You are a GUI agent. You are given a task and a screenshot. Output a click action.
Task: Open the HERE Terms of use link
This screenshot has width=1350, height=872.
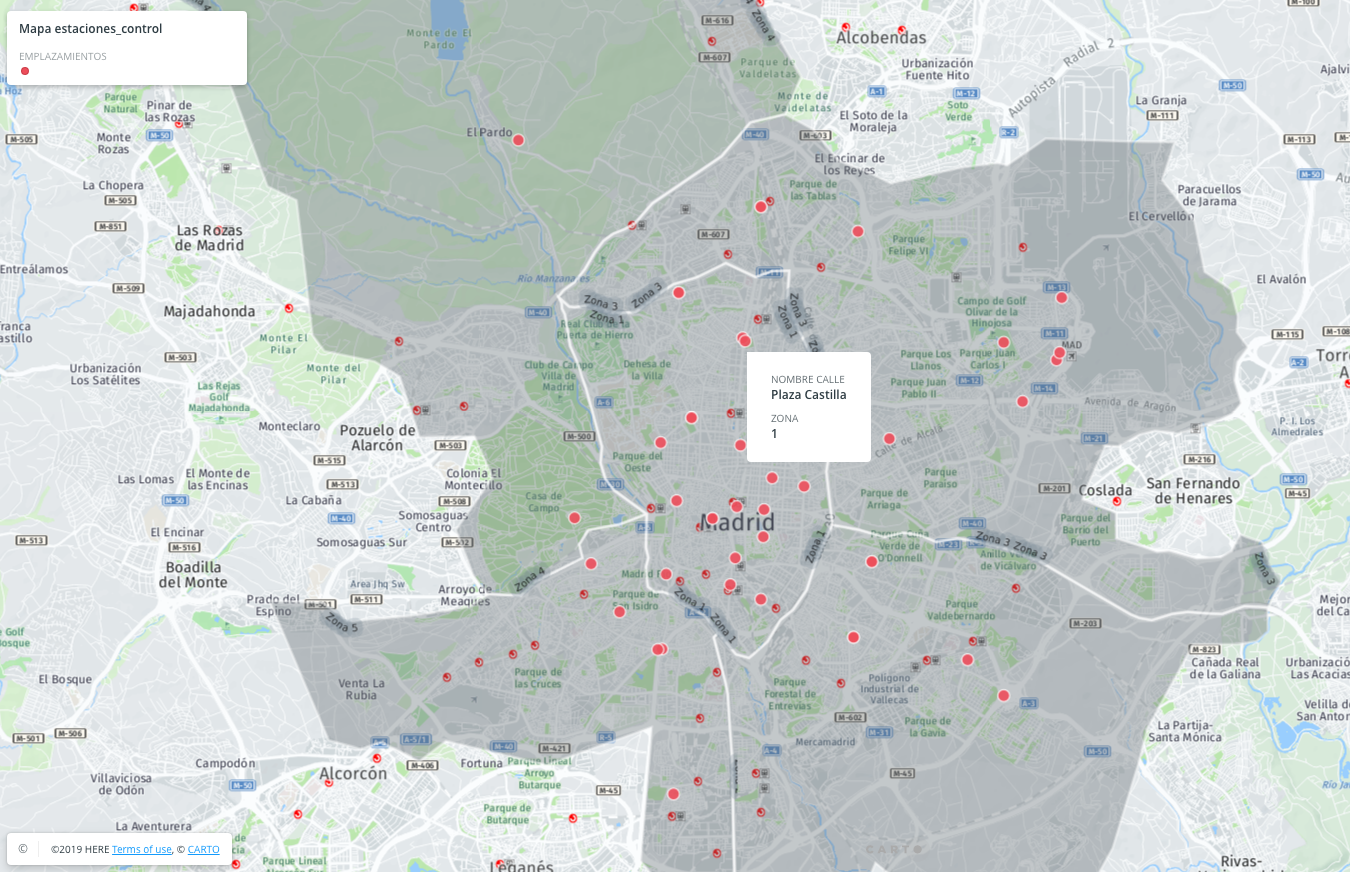[x=141, y=849]
